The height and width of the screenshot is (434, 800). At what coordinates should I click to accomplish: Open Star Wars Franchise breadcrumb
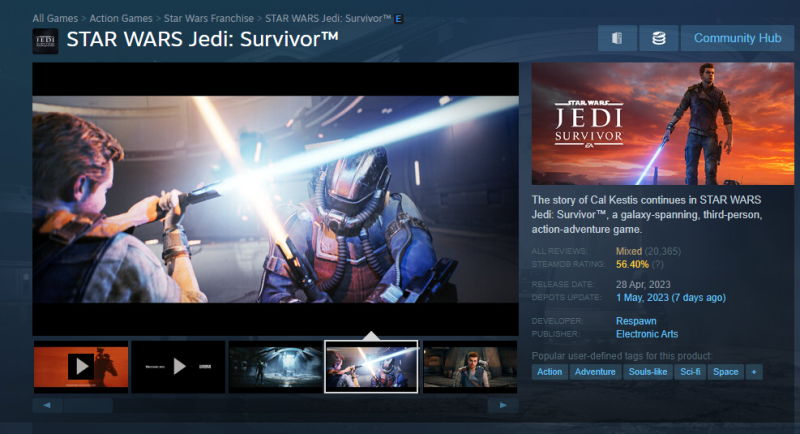click(209, 18)
